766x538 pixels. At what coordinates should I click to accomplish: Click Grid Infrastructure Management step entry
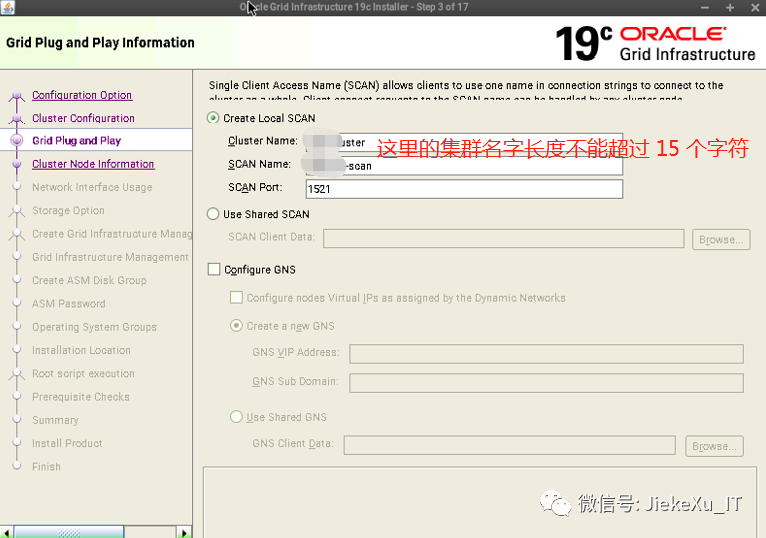pyautogui.click(x=110, y=257)
